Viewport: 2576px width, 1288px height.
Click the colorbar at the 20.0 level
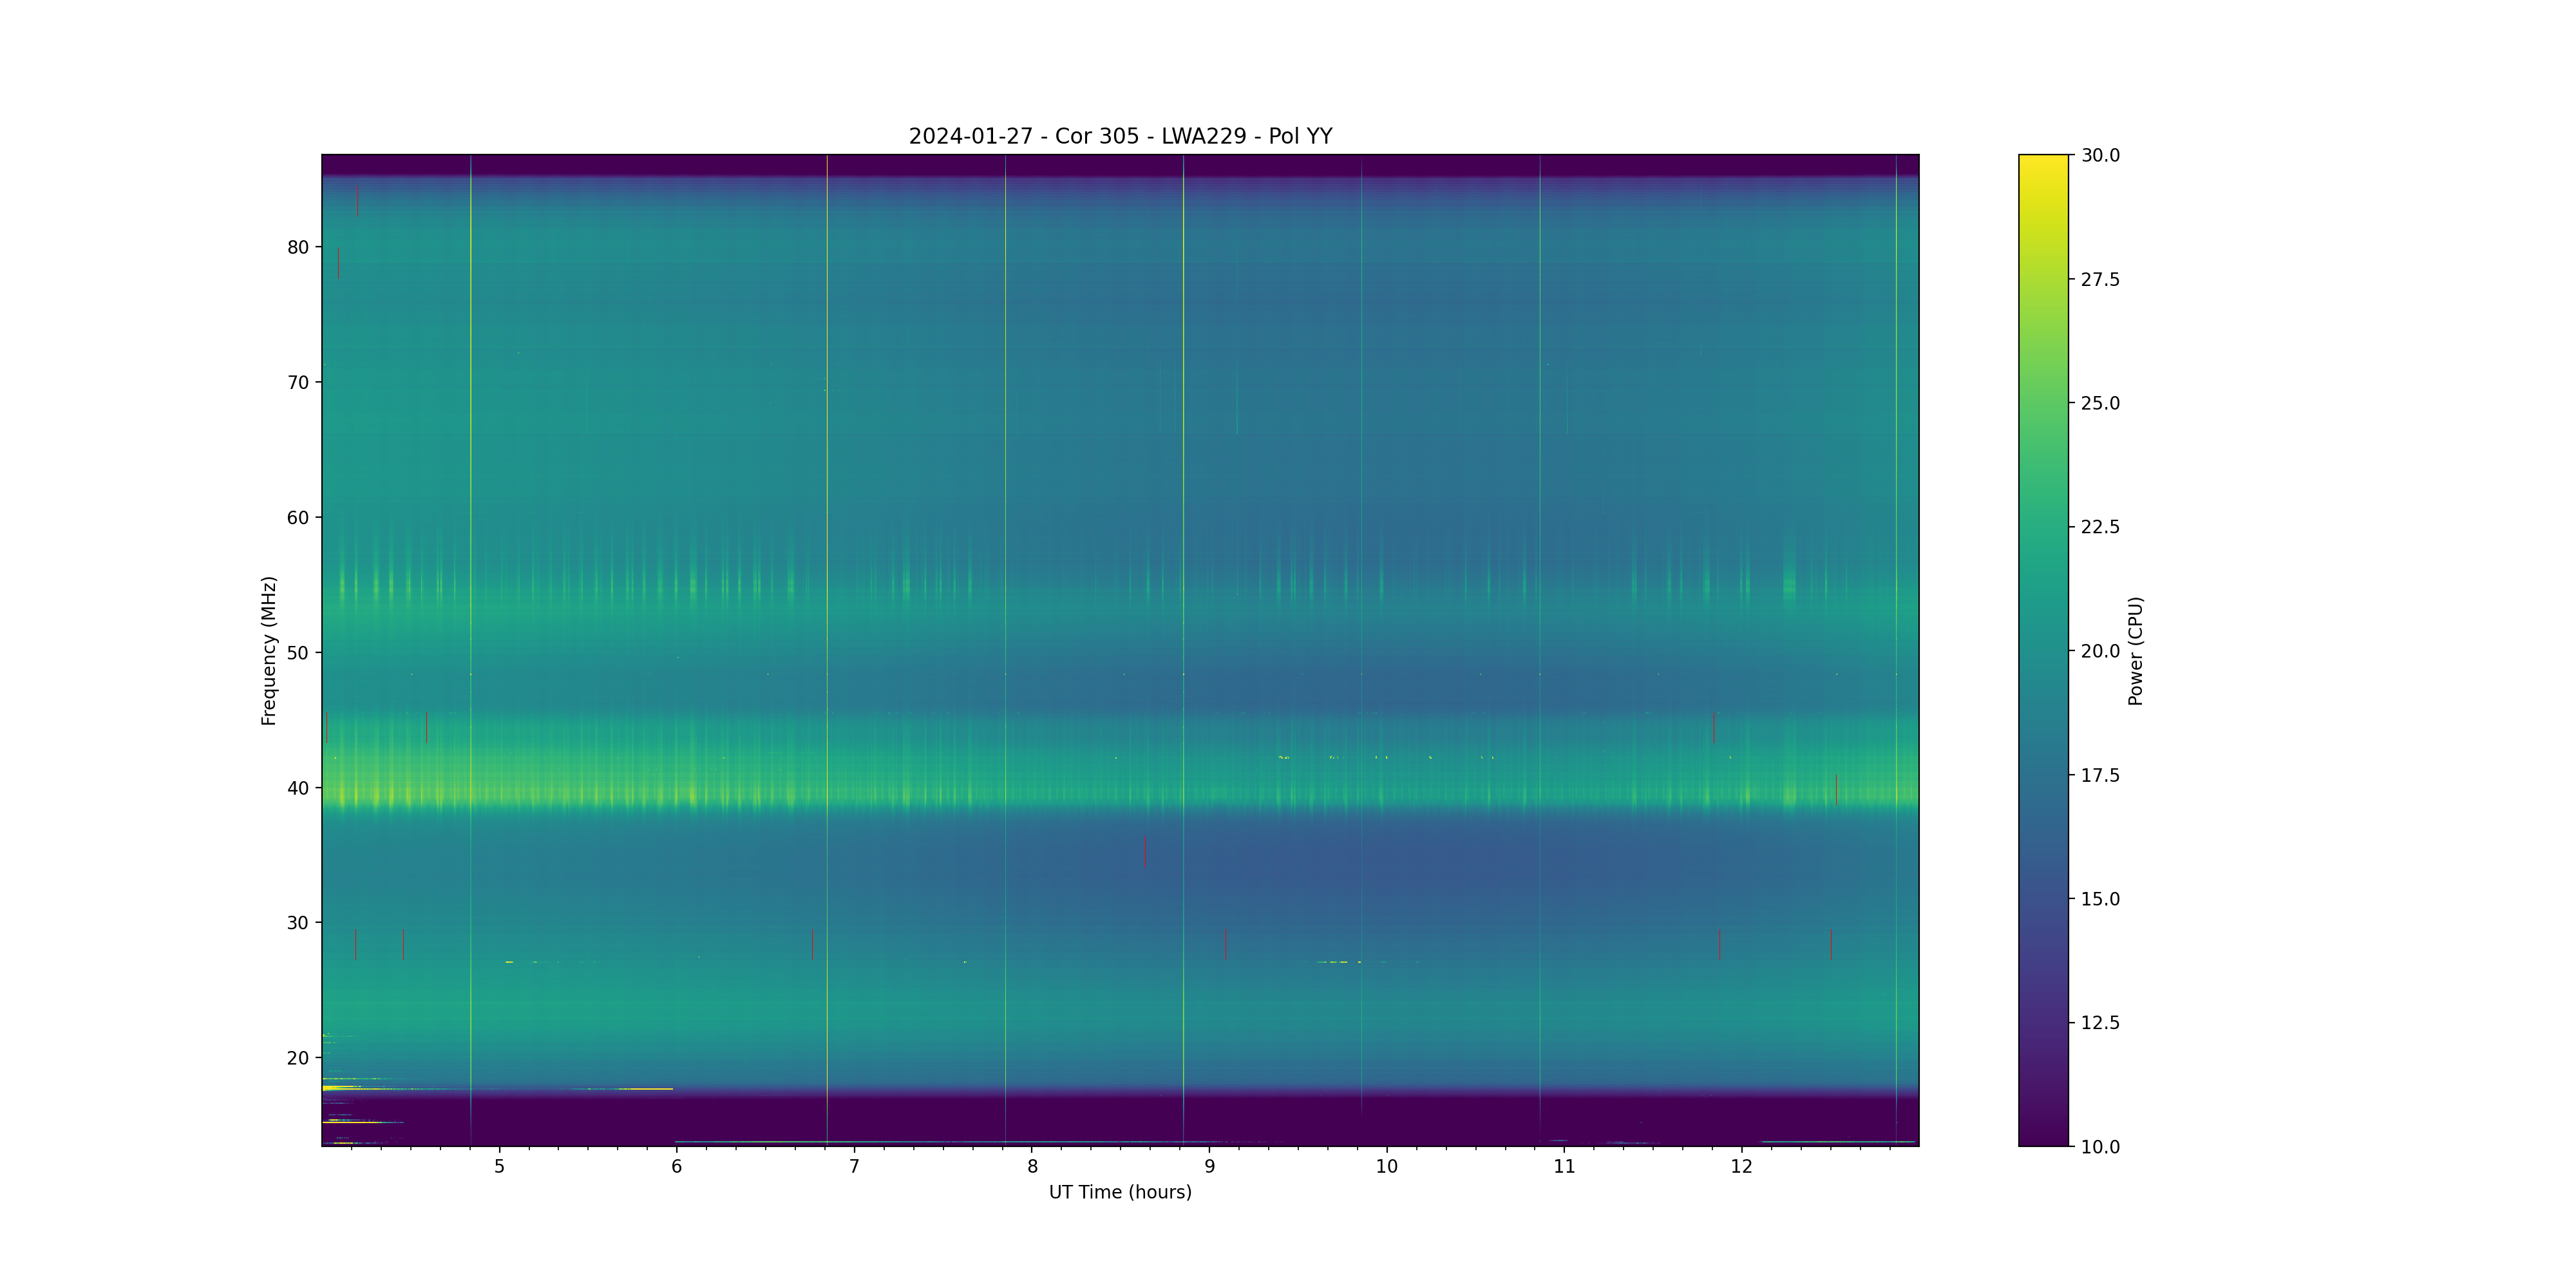pos(2043,651)
